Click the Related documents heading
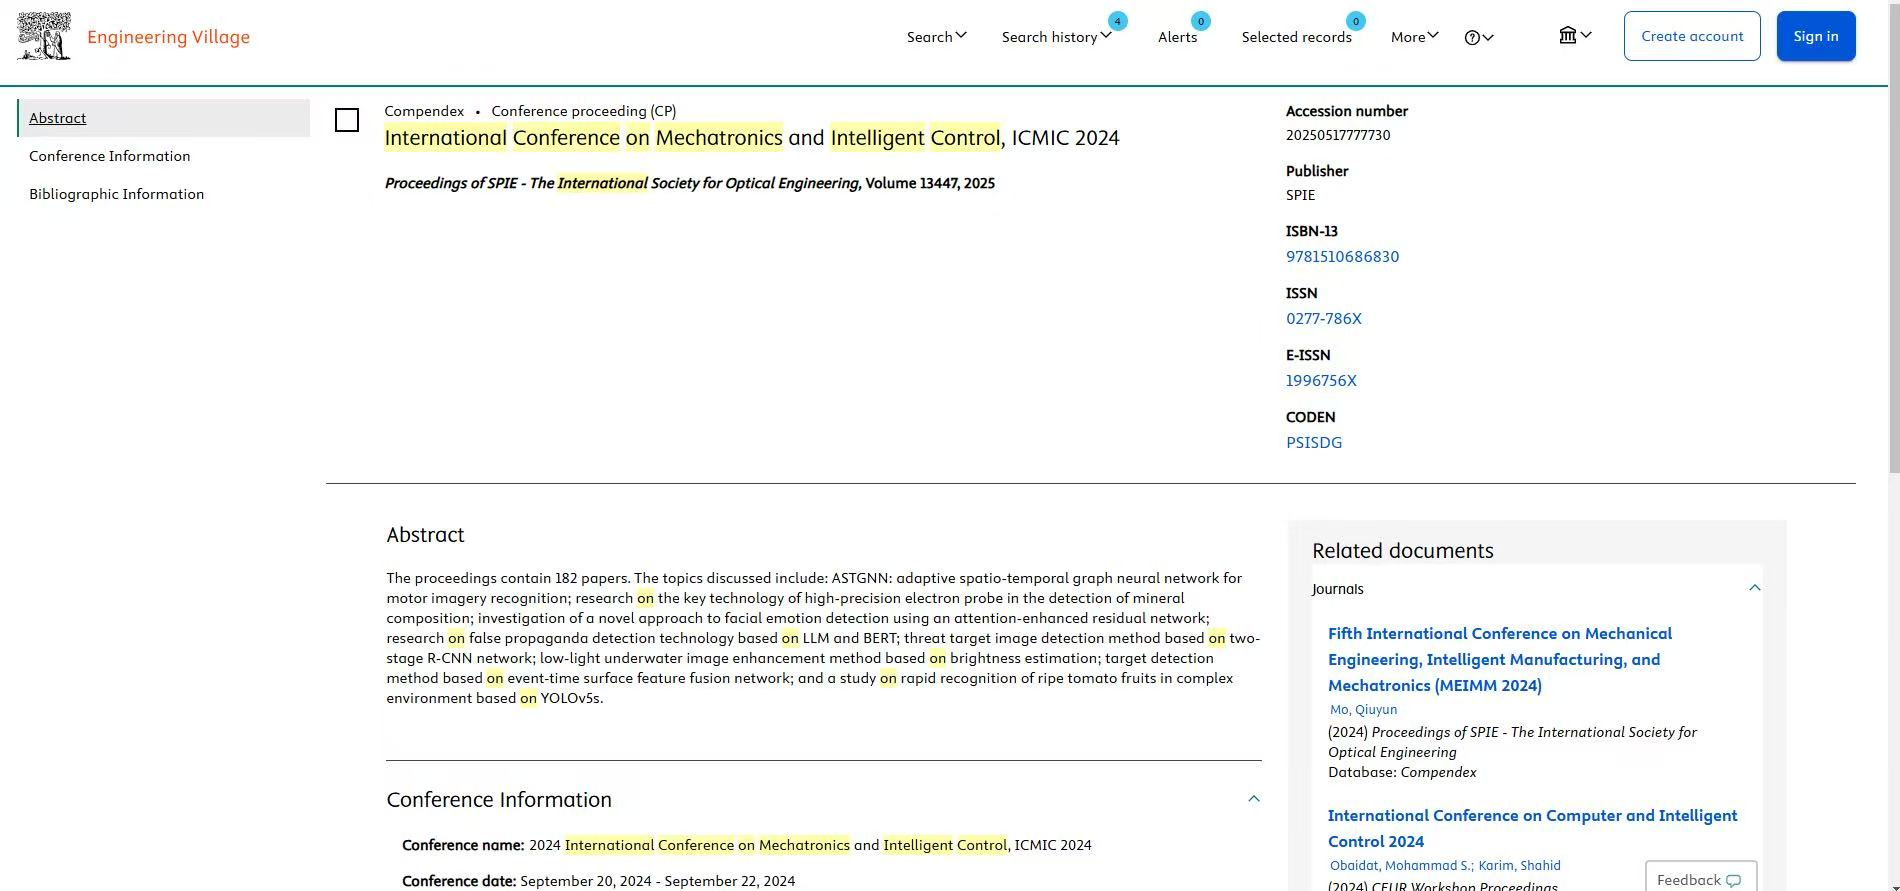This screenshot has height=891, width=1900. (x=1403, y=551)
